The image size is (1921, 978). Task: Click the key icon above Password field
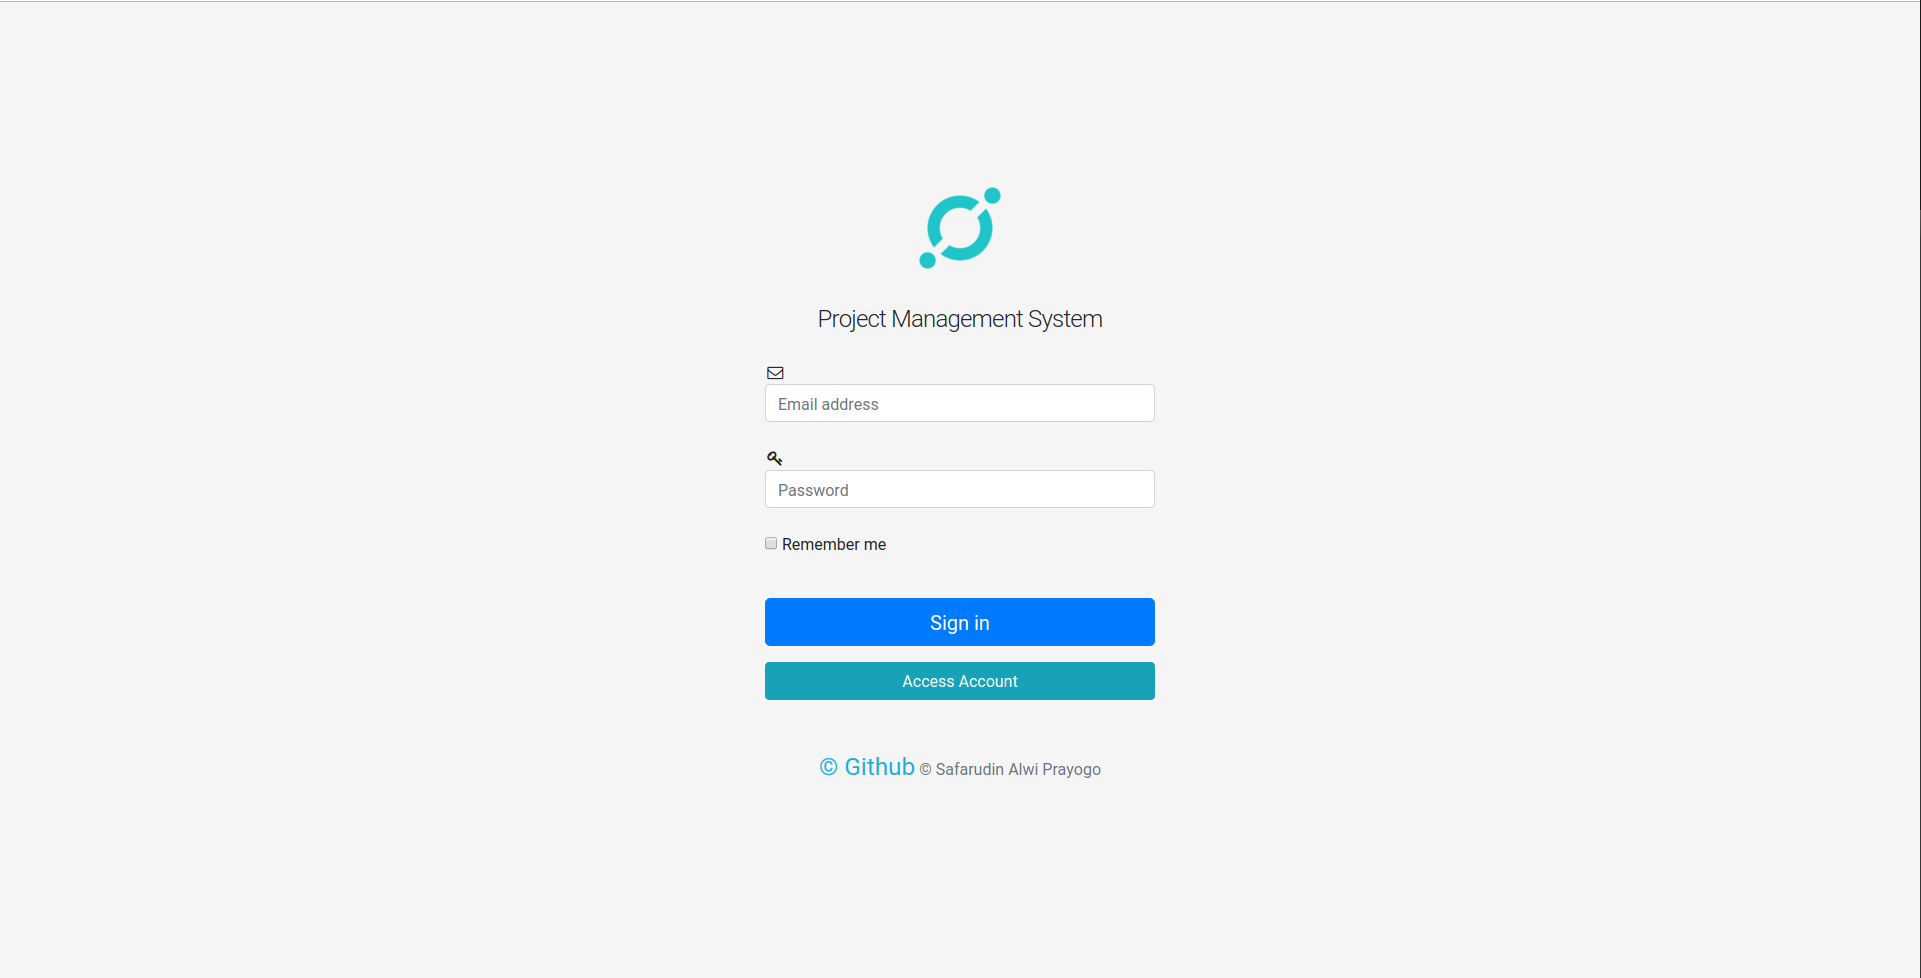point(775,458)
